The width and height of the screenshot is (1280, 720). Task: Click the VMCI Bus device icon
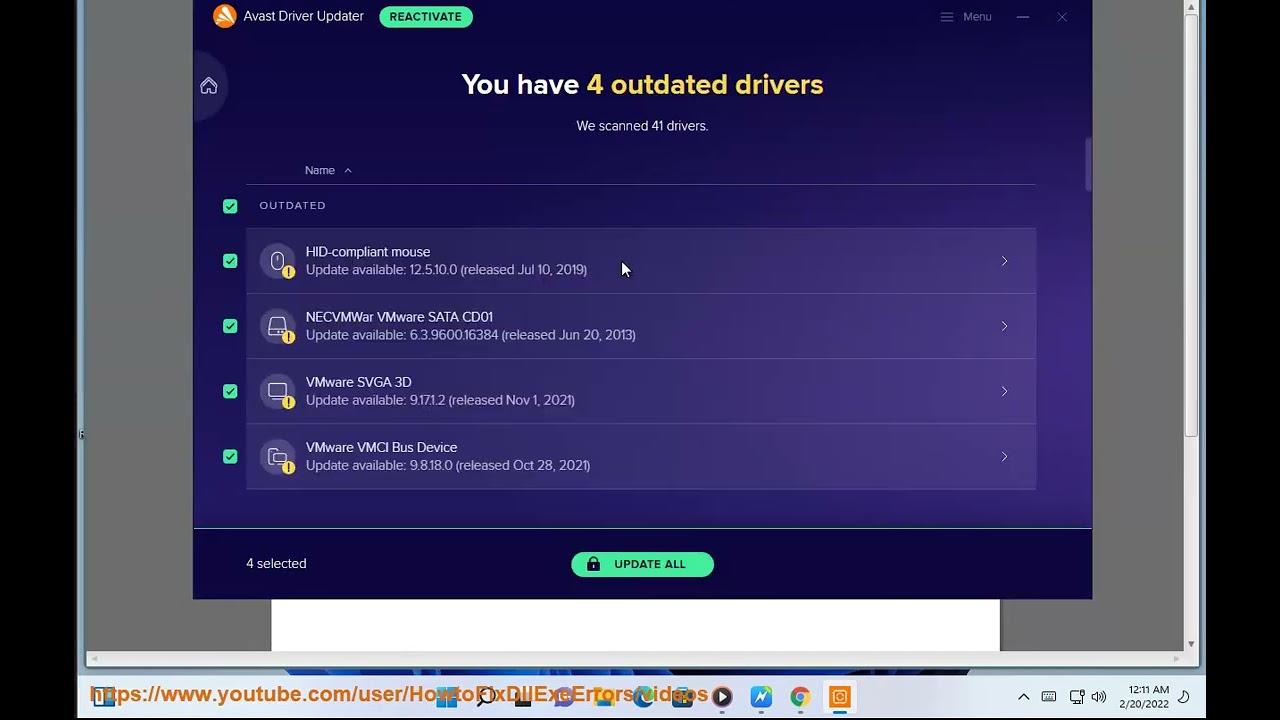pos(277,456)
